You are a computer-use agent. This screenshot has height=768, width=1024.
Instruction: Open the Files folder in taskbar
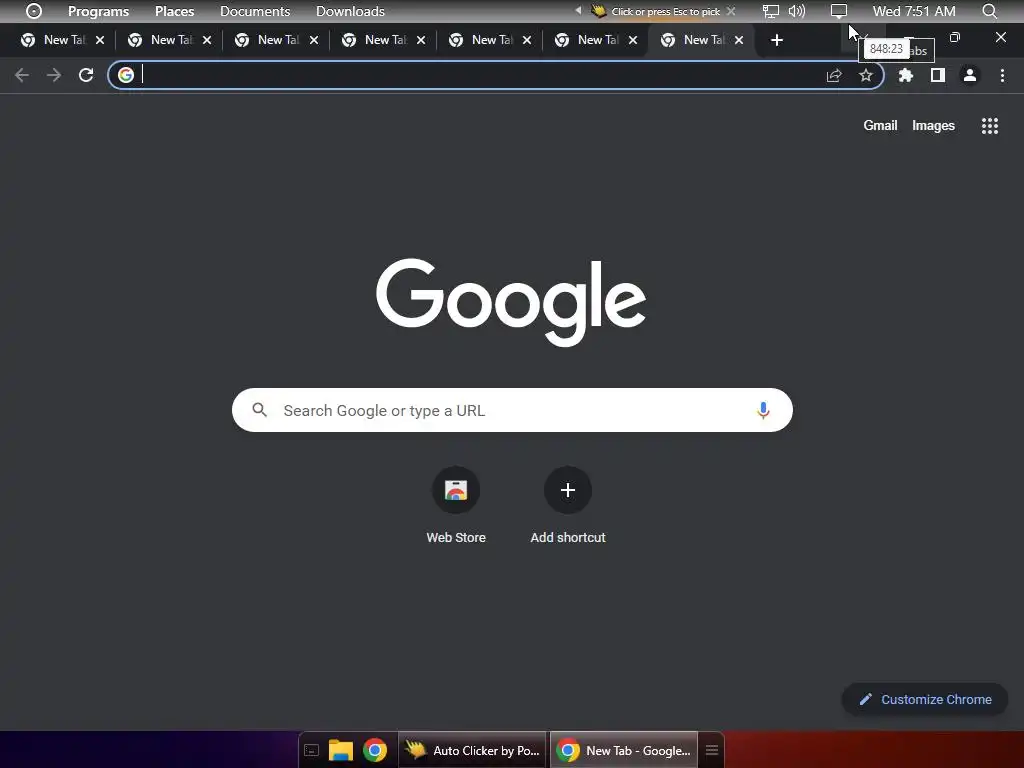340,750
